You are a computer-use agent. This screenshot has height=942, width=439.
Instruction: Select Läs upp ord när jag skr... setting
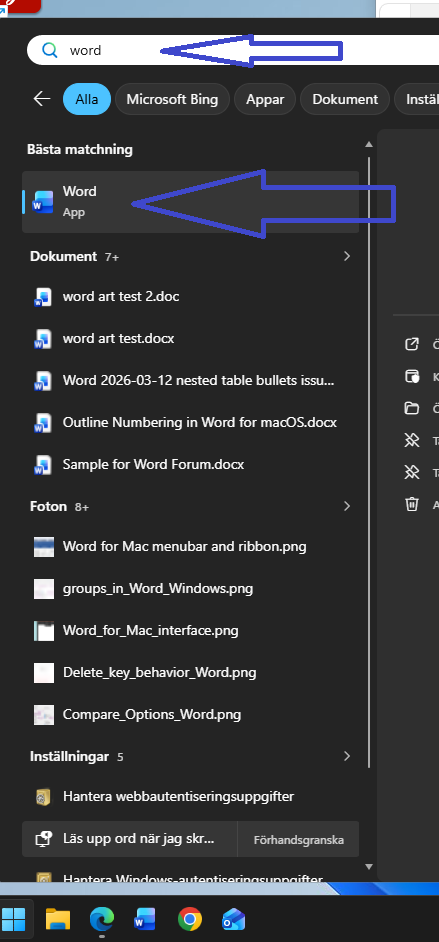[x=130, y=839]
